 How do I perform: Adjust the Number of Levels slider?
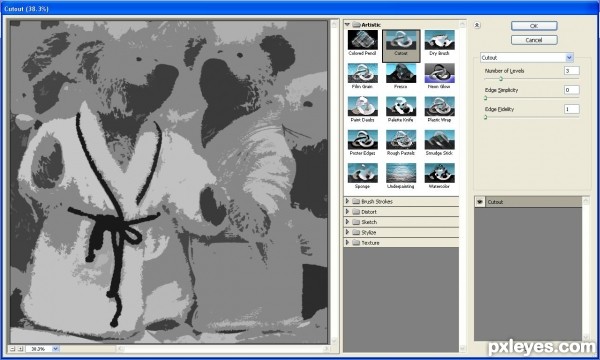point(501,79)
